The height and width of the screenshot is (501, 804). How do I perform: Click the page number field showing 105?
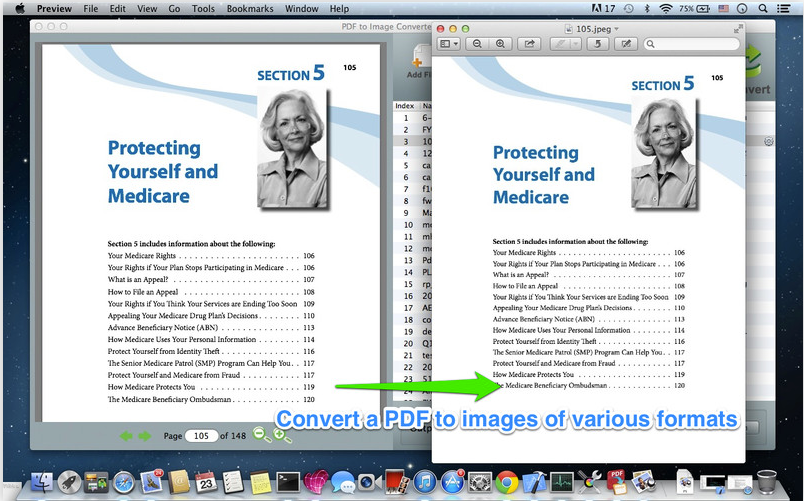(201, 436)
